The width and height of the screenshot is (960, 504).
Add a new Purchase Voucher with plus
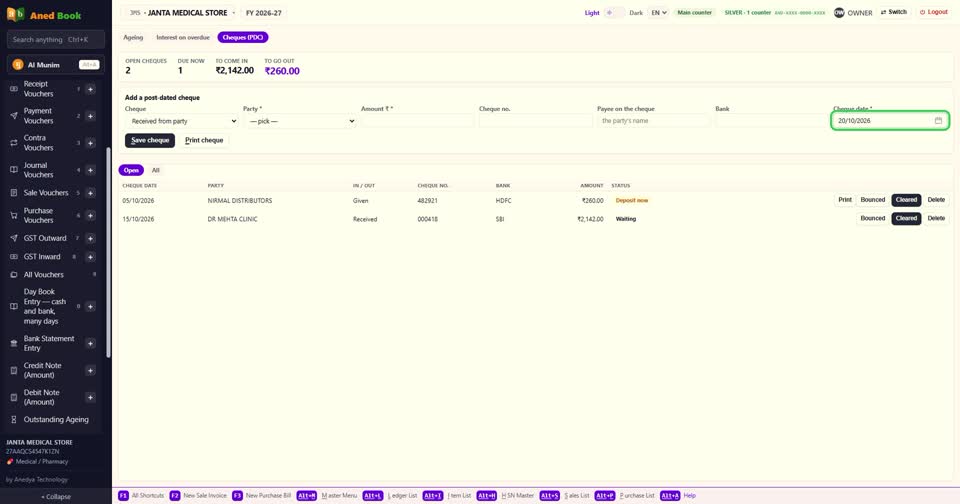(91, 216)
